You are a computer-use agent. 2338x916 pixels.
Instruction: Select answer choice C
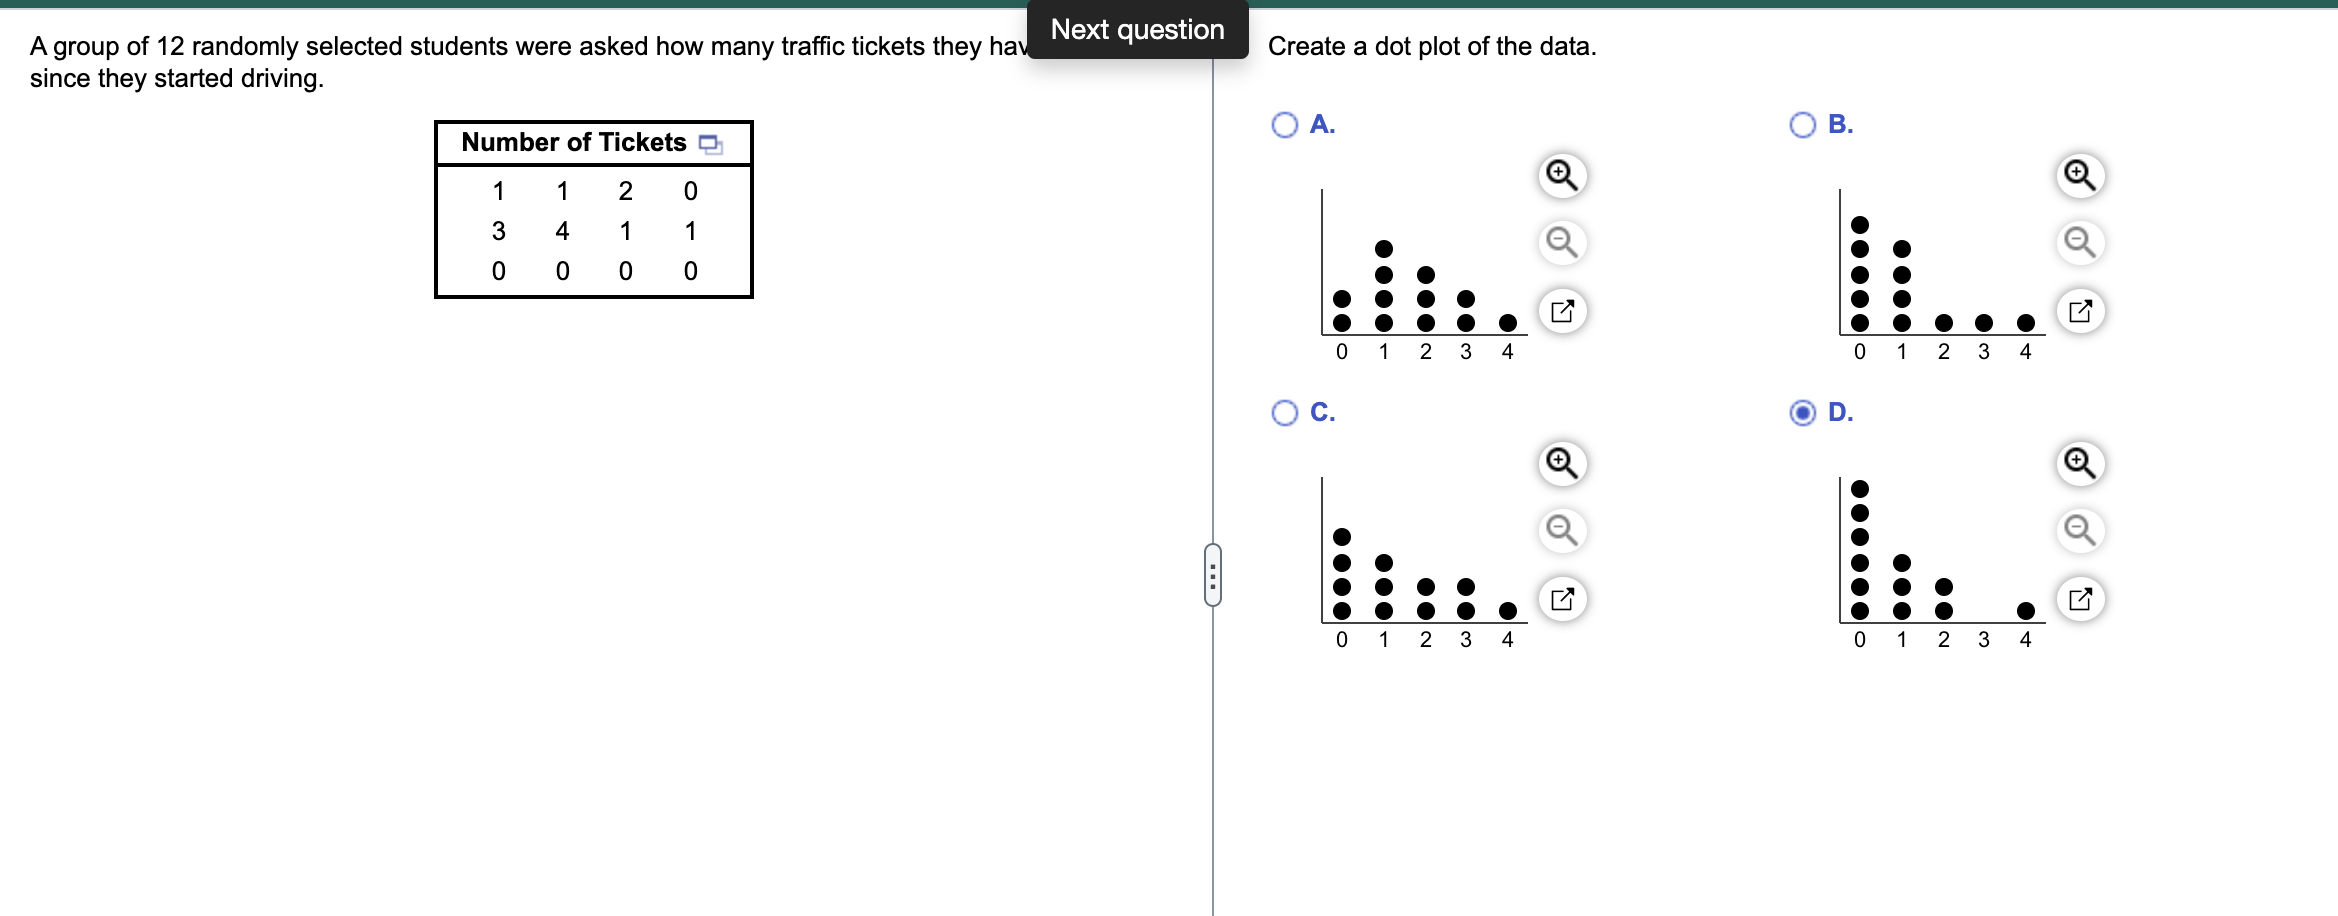click(1284, 411)
